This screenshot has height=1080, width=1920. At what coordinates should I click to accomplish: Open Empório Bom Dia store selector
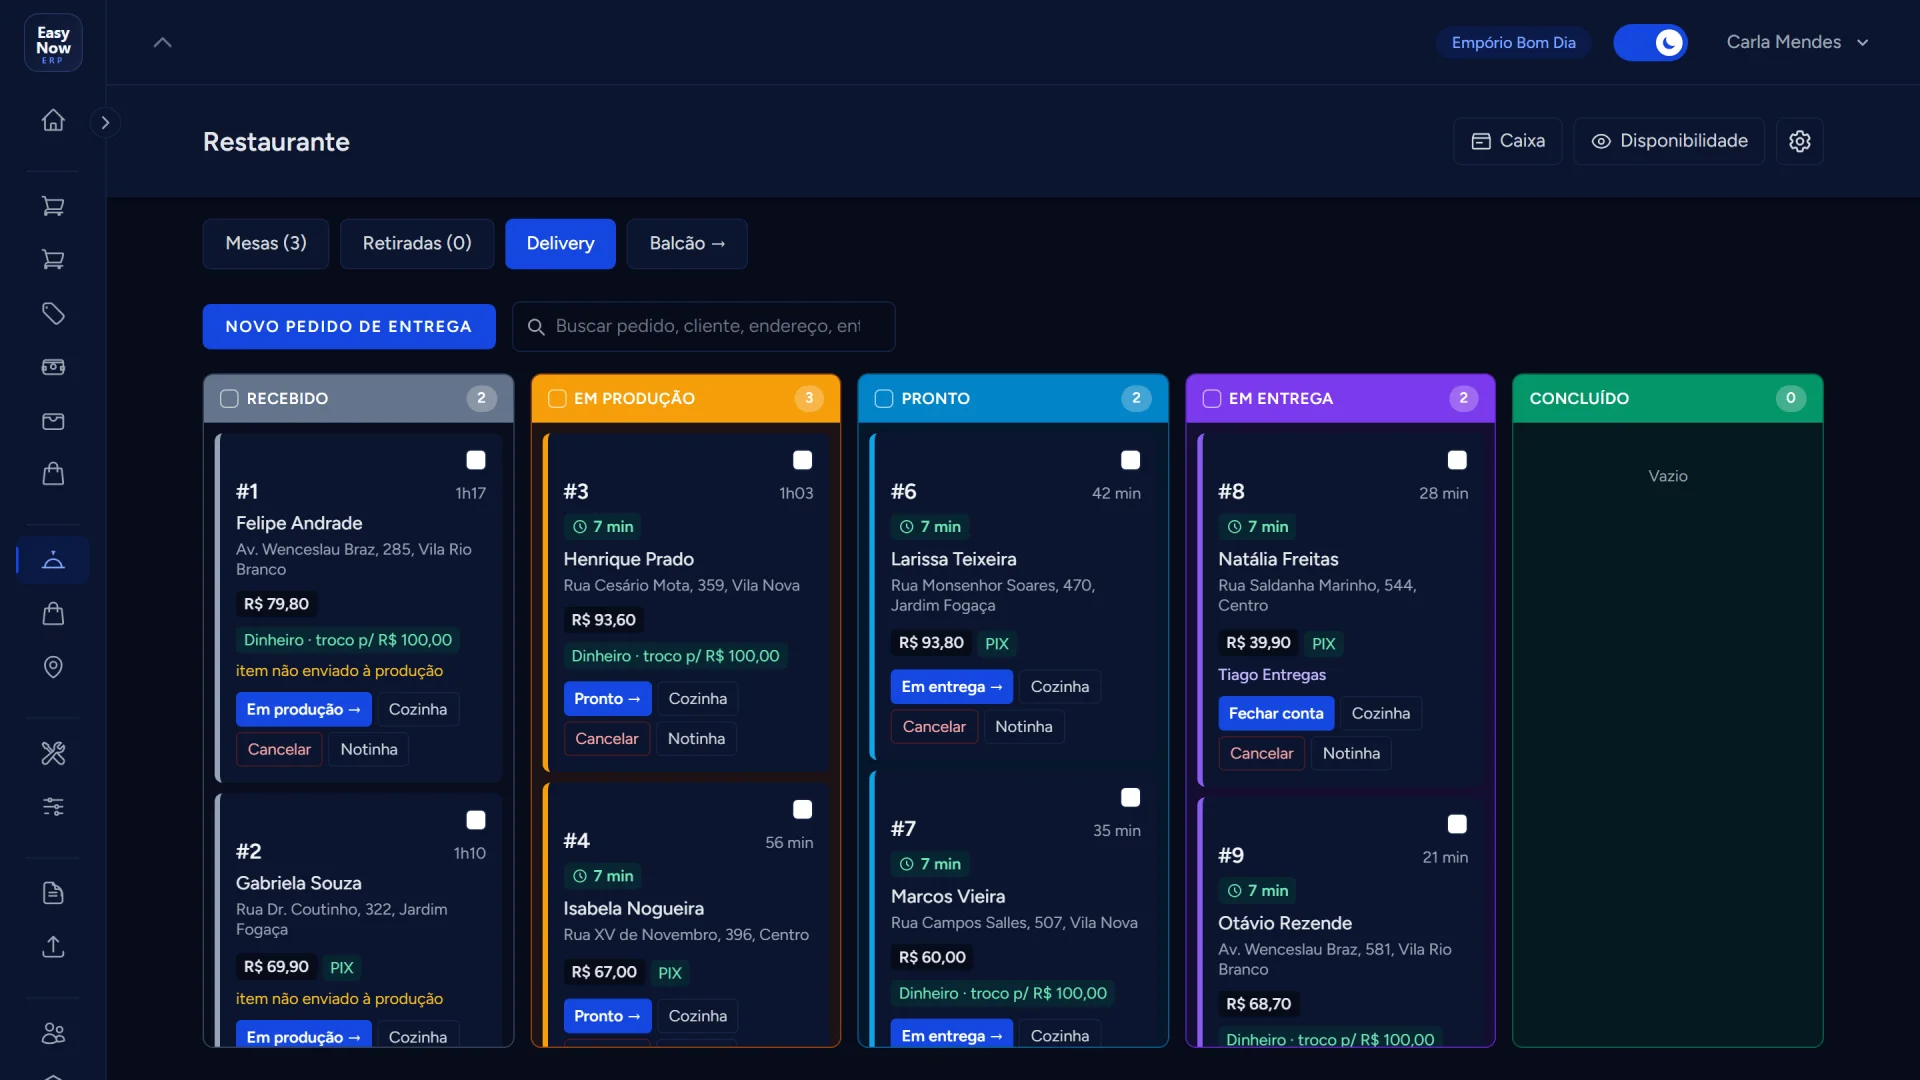tap(1513, 42)
